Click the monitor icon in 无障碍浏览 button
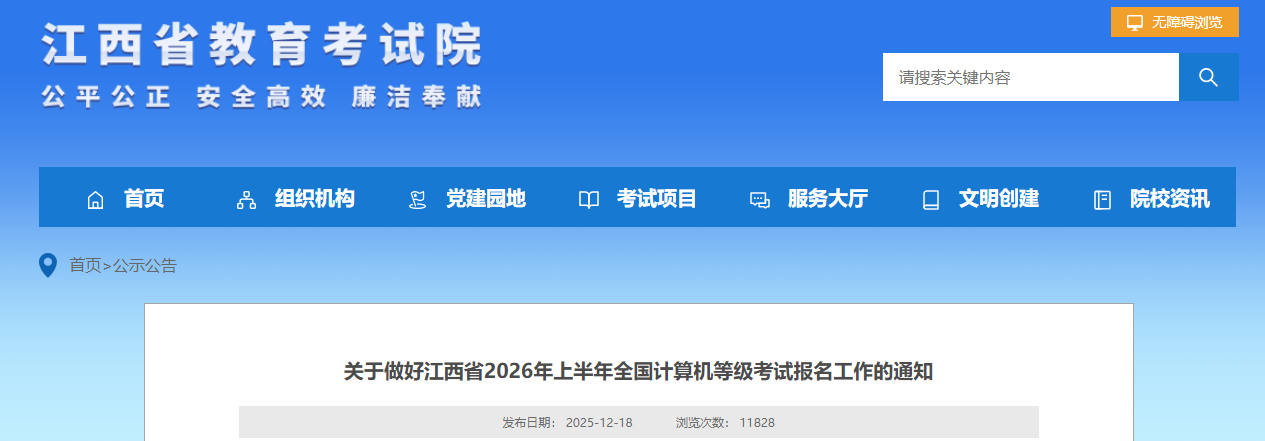The image size is (1265, 441). point(1134,22)
